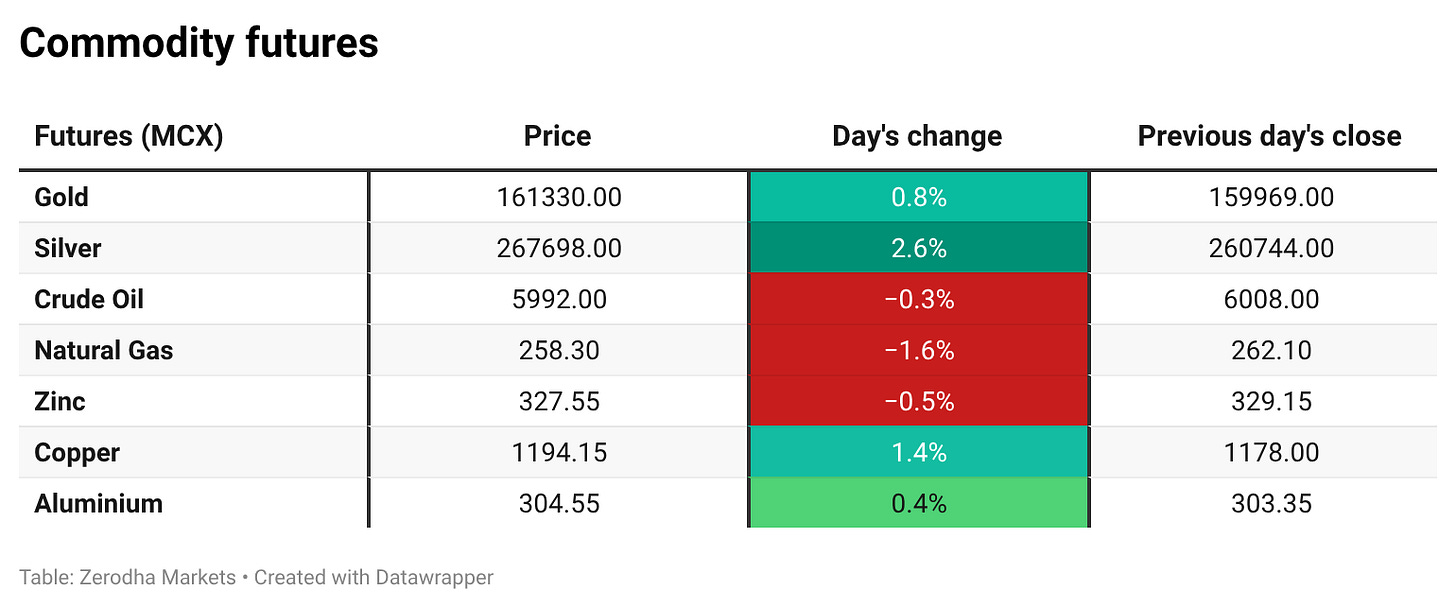Click the Aluminium row label
This screenshot has height=609, width=1456.
tap(98, 503)
